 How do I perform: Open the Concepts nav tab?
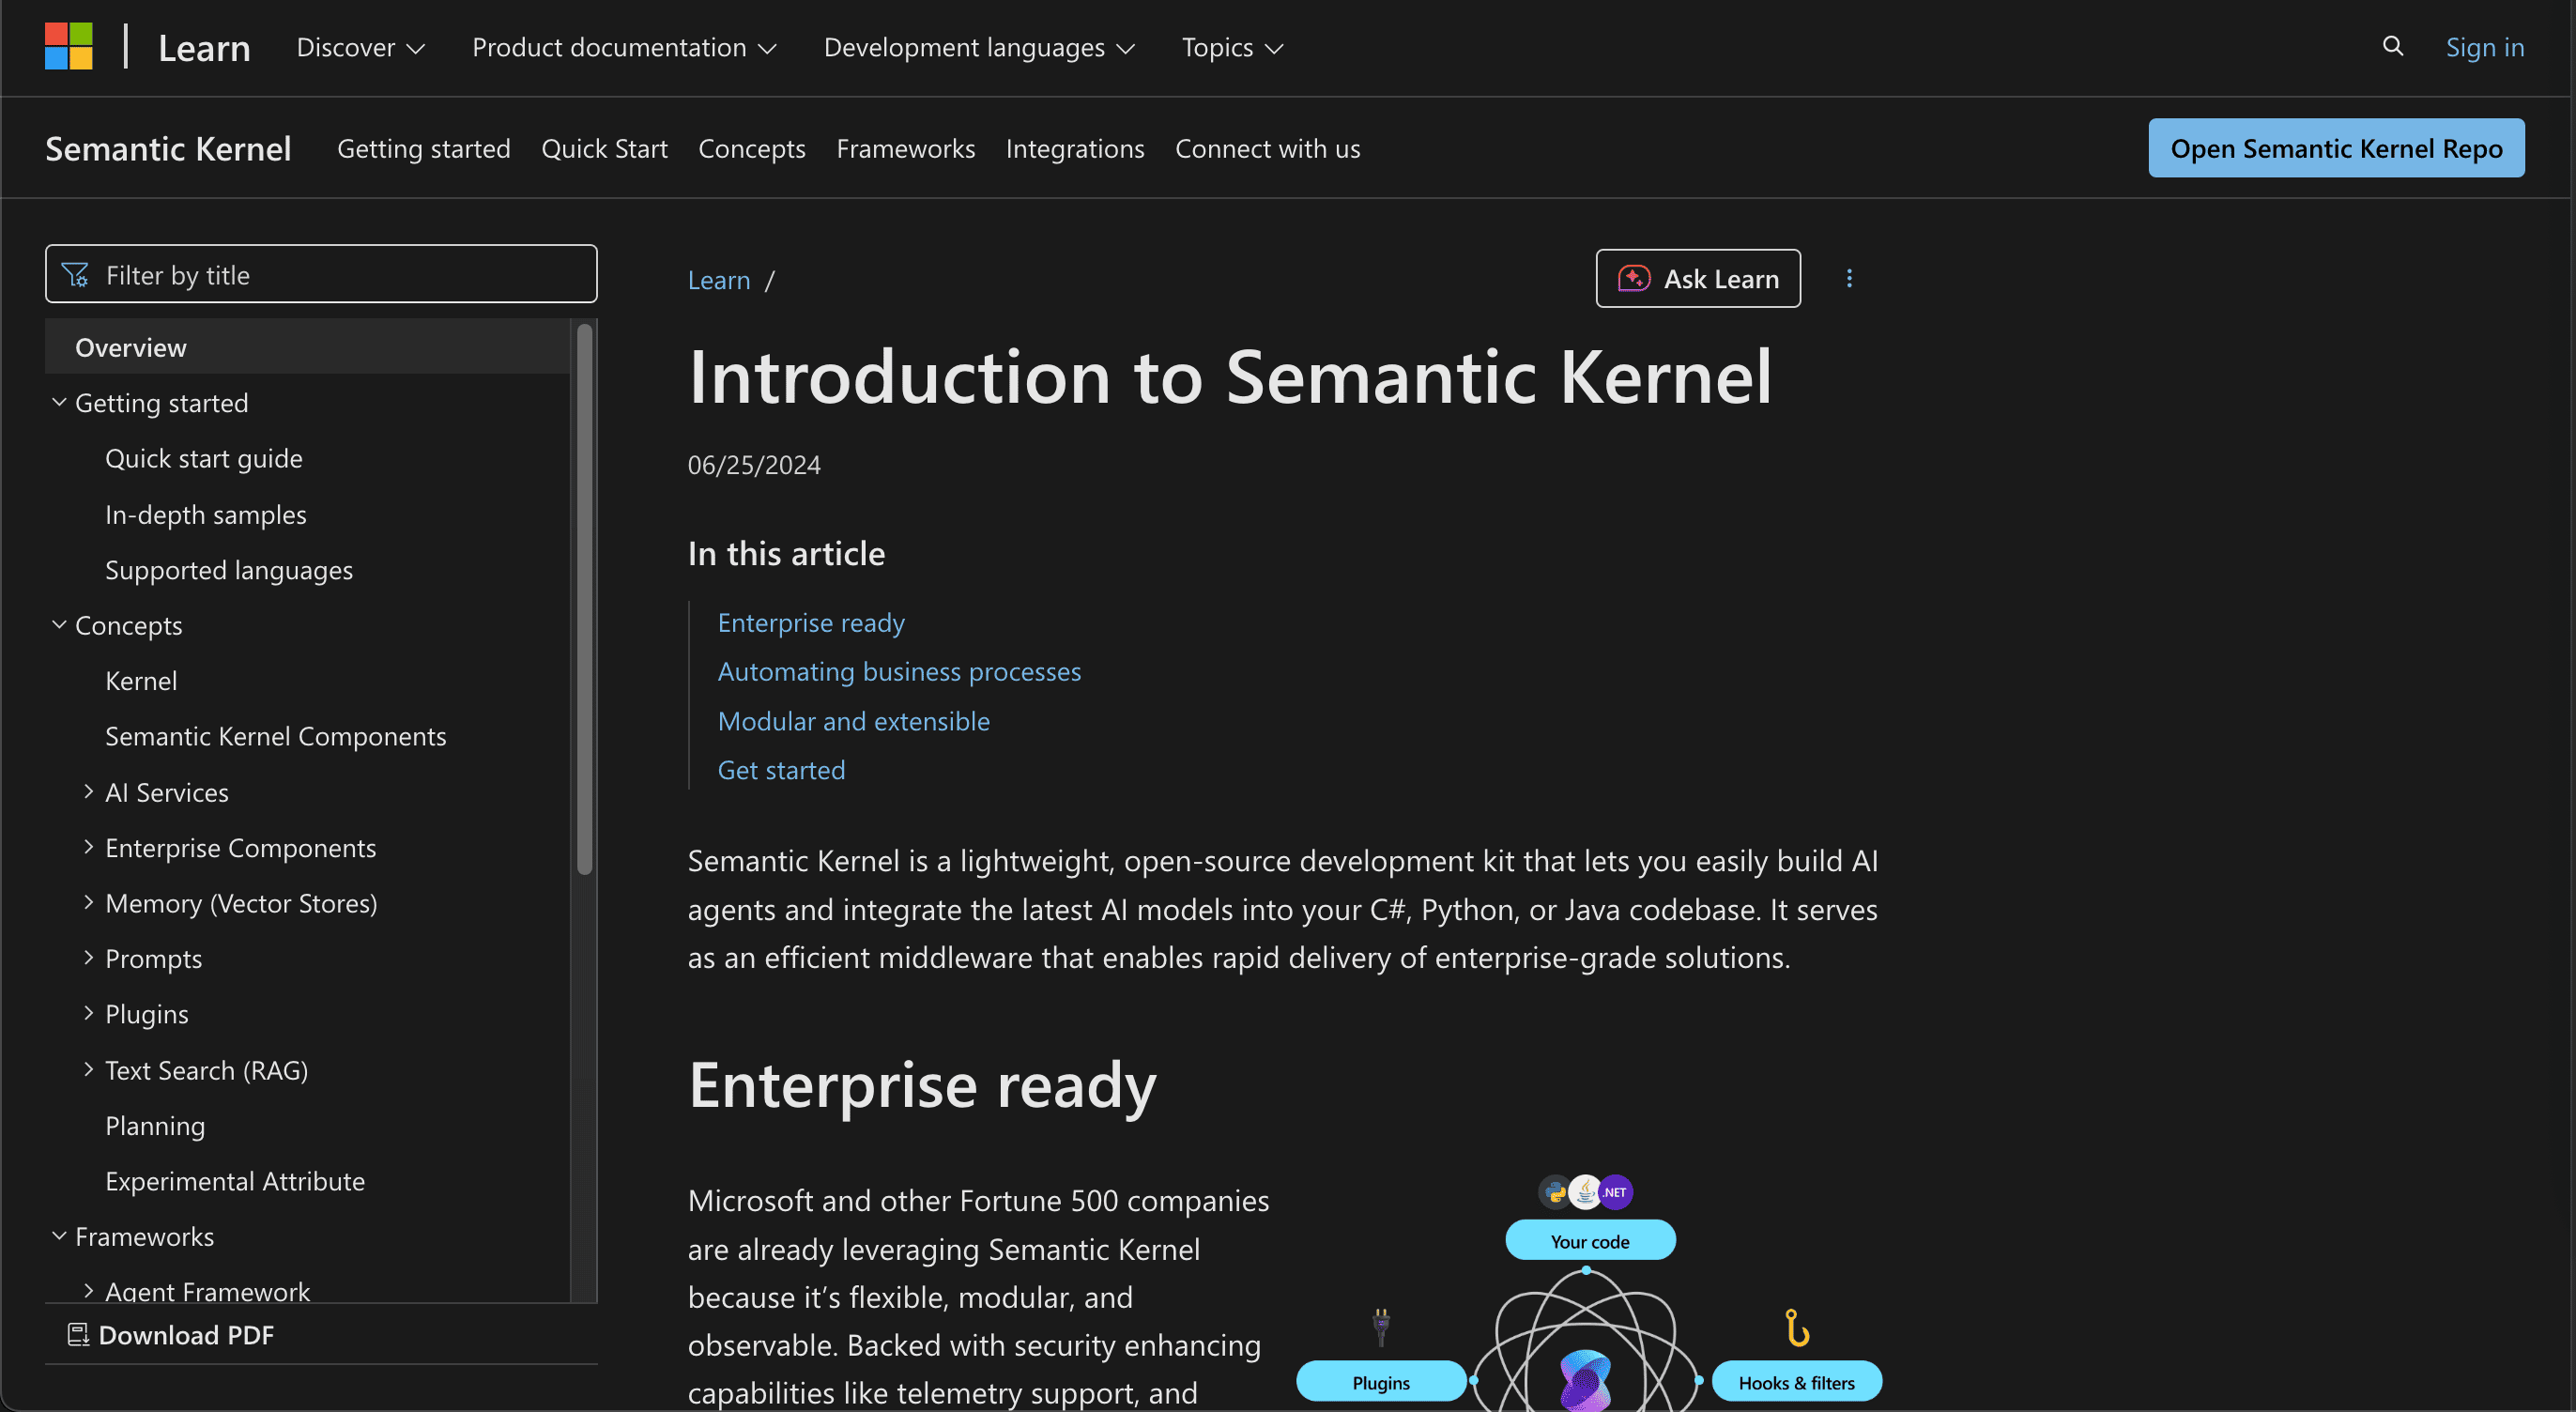[x=751, y=148]
